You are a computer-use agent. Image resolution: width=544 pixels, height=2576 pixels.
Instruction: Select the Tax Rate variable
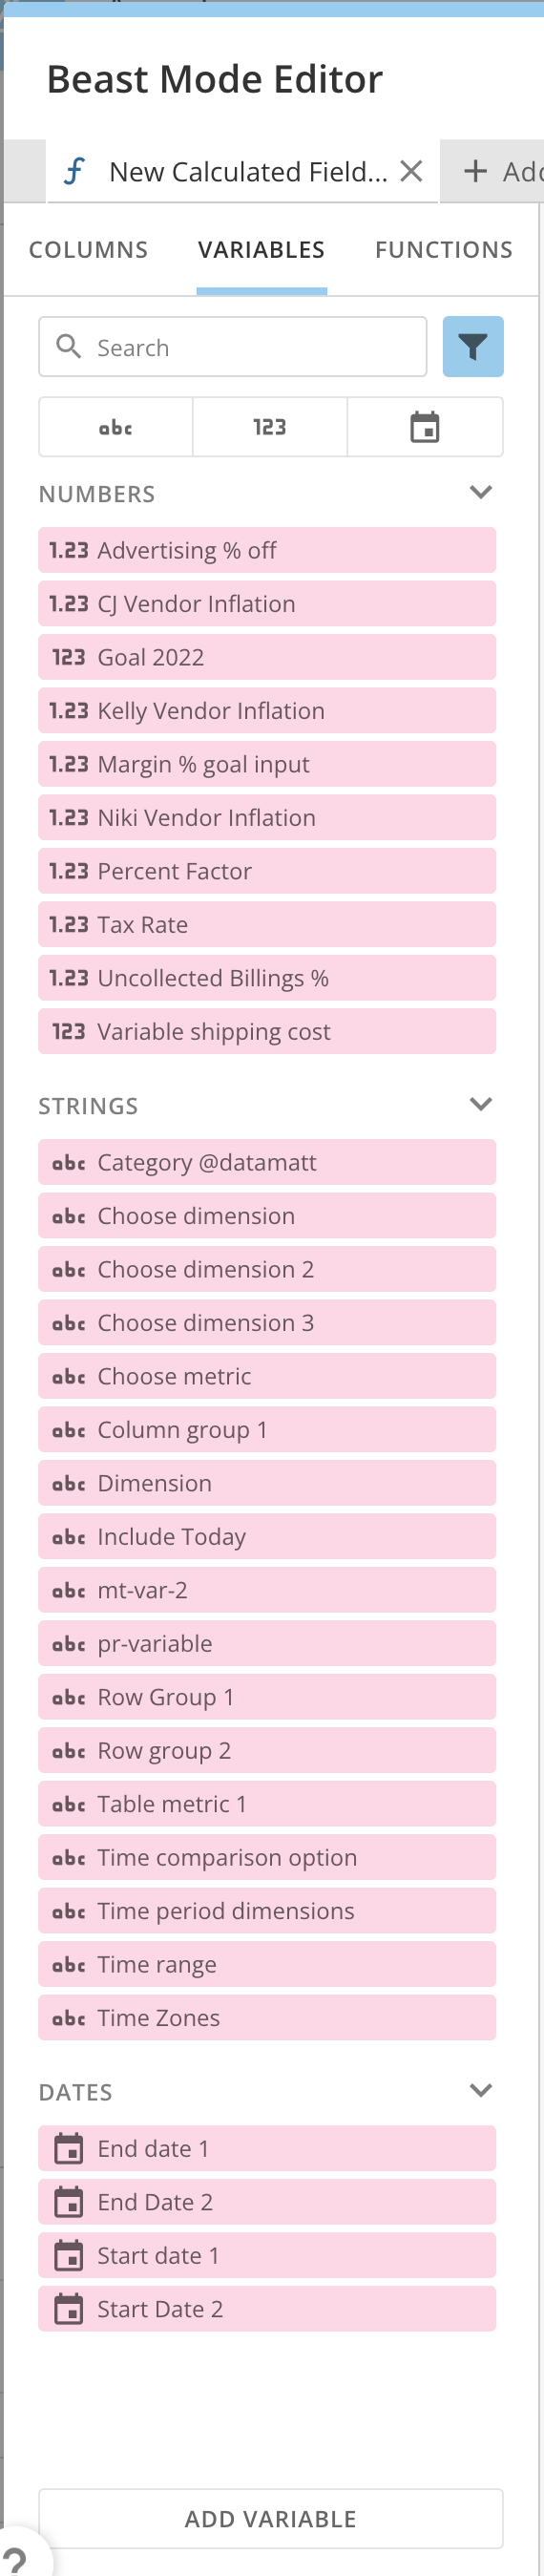267,924
